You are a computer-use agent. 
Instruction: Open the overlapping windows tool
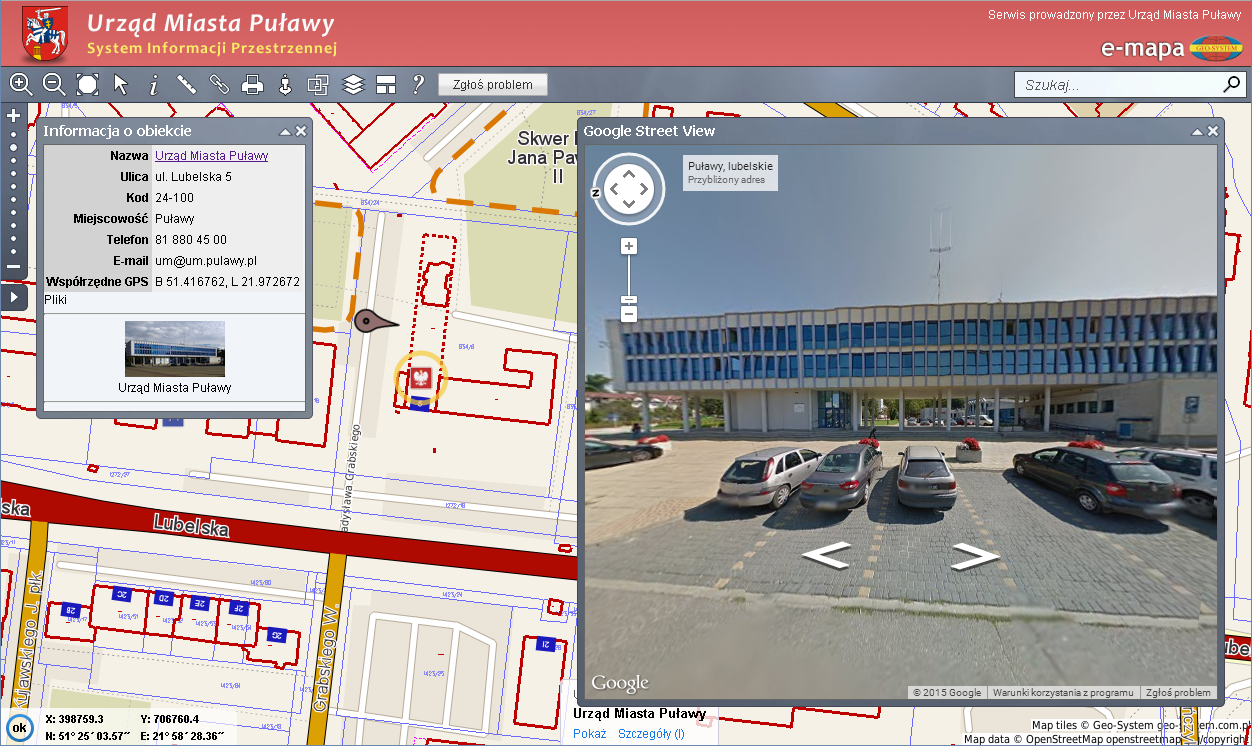click(x=318, y=84)
